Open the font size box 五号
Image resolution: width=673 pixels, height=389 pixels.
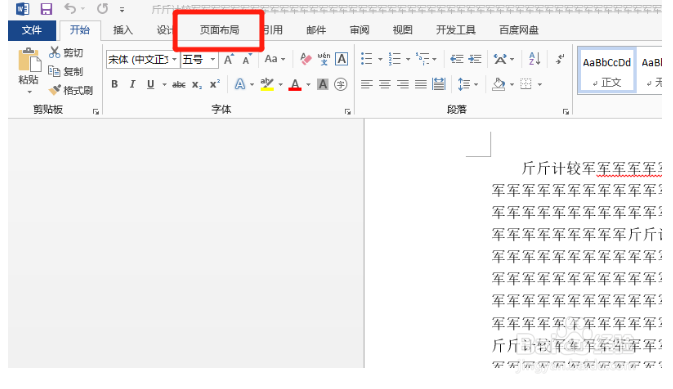point(199,59)
